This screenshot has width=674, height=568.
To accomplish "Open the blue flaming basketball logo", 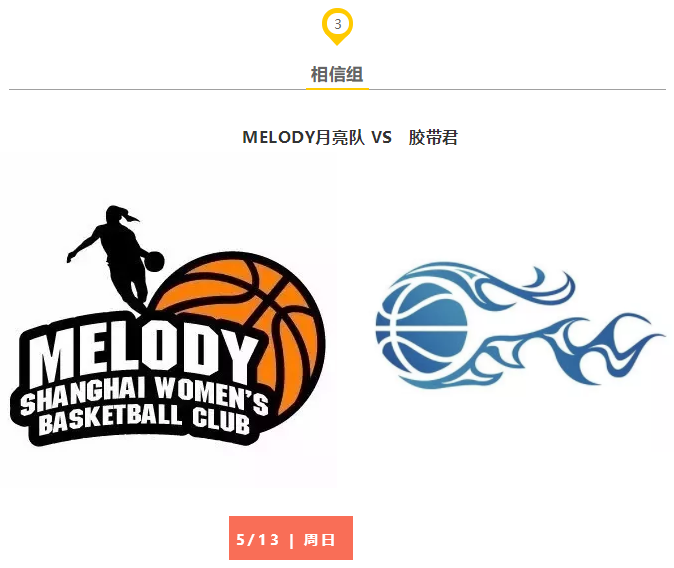I will tap(519, 325).
